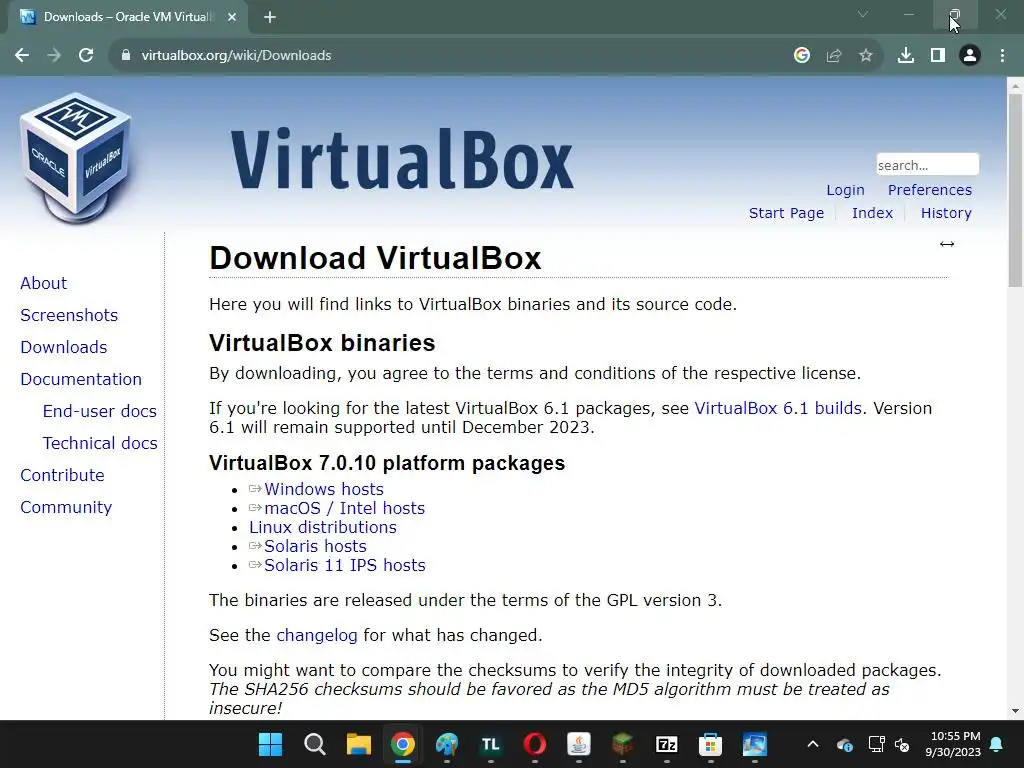Viewport: 1024px width, 768px height.
Task: Open About in sidebar
Action: (x=43, y=283)
